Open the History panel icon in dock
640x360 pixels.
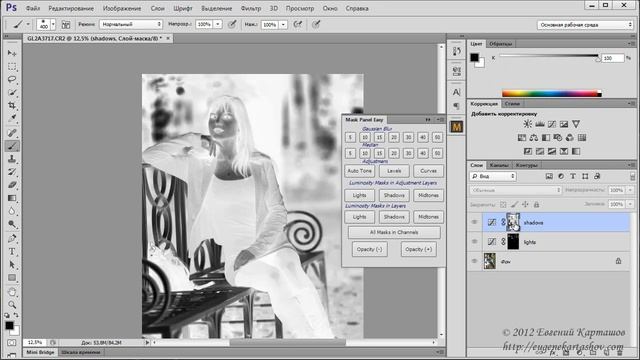(457, 51)
